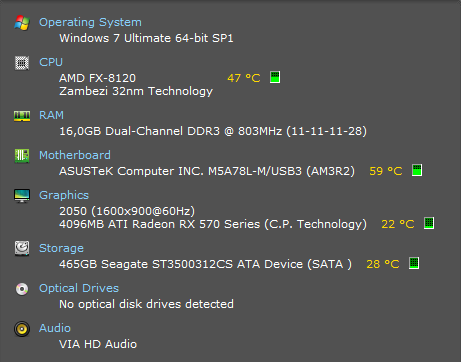Click the graphics card temperature status indicator
The height and width of the screenshot is (362, 461).
(429, 223)
